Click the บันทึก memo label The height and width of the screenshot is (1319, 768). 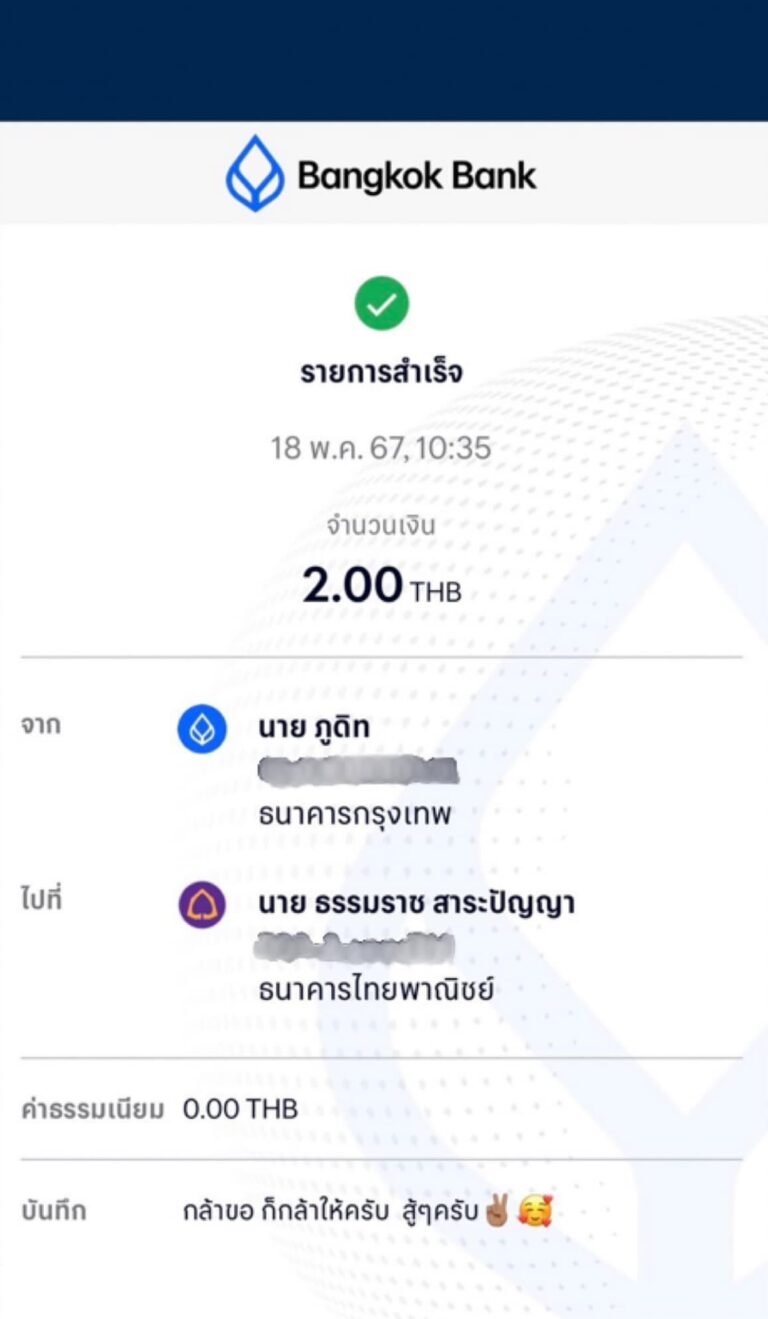pyautogui.click(x=54, y=1212)
